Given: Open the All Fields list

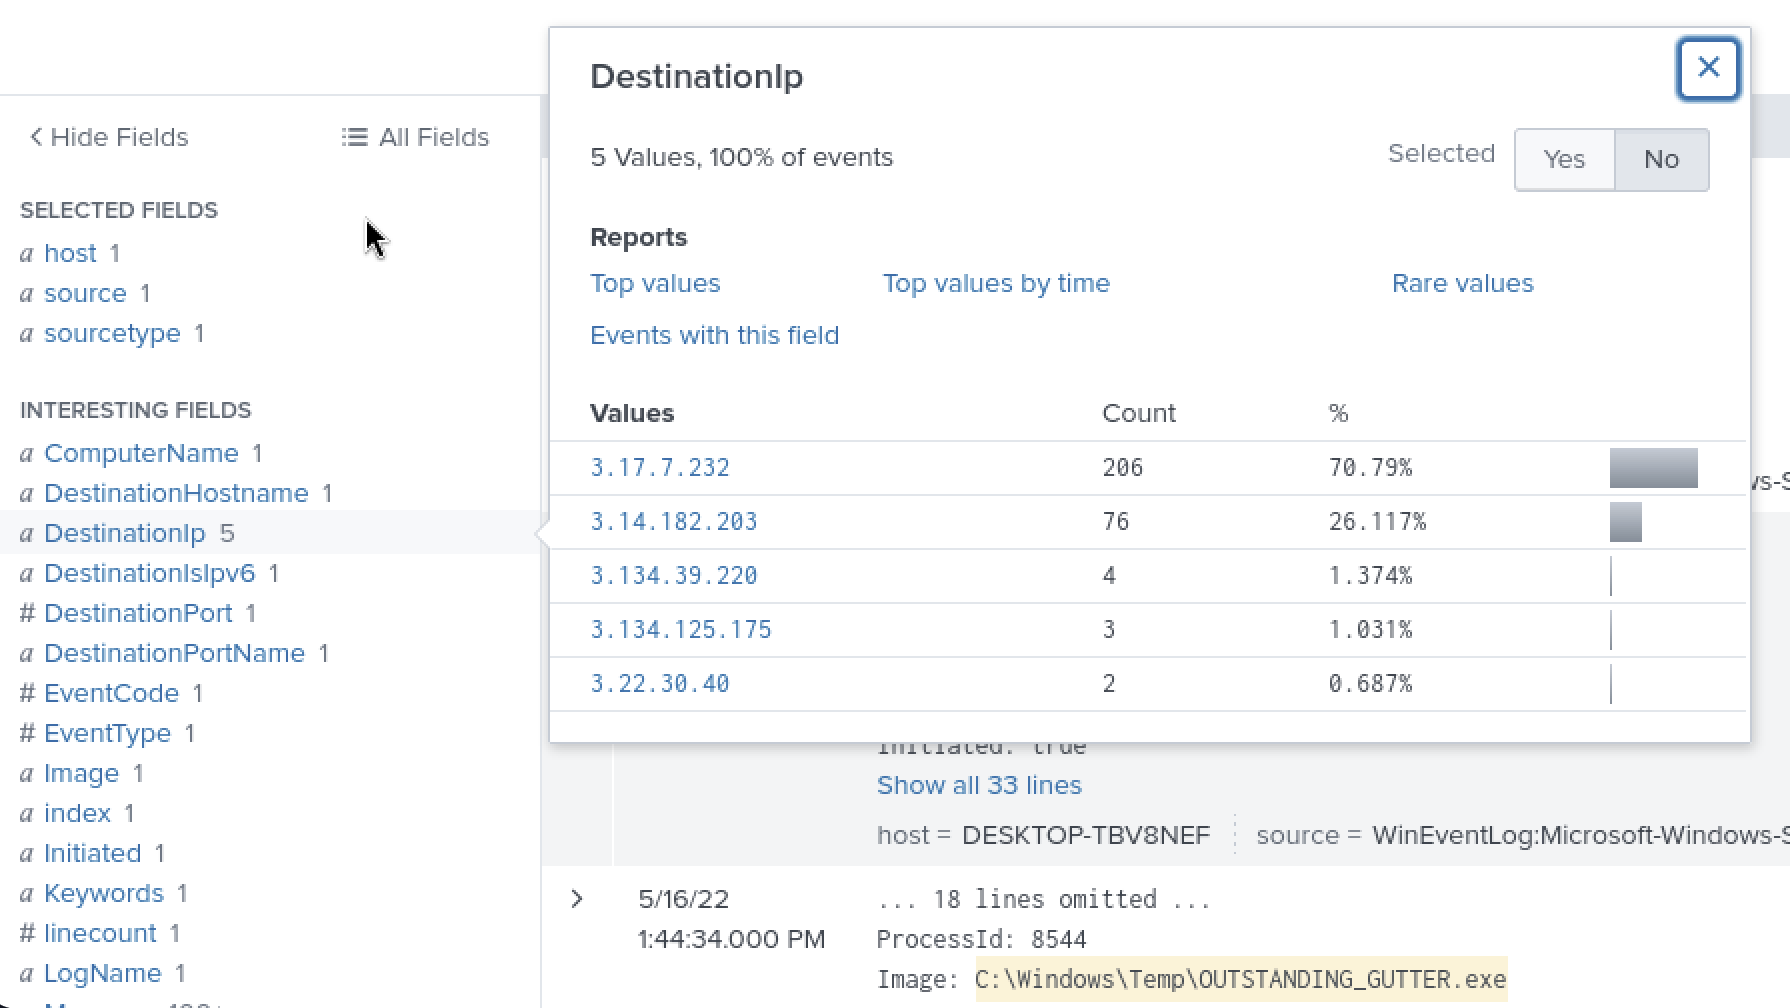Looking at the screenshot, I should tap(415, 137).
